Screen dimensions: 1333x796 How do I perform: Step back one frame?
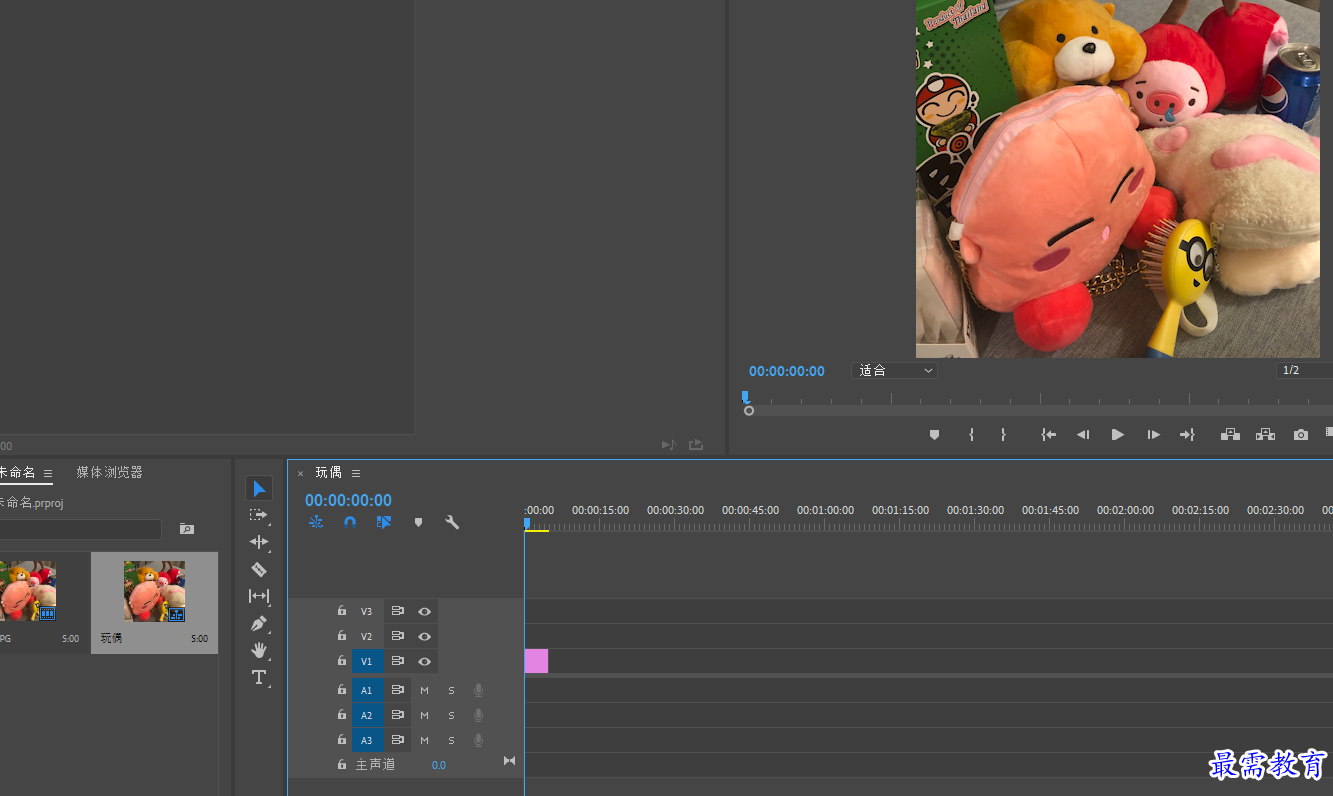coord(1082,435)
